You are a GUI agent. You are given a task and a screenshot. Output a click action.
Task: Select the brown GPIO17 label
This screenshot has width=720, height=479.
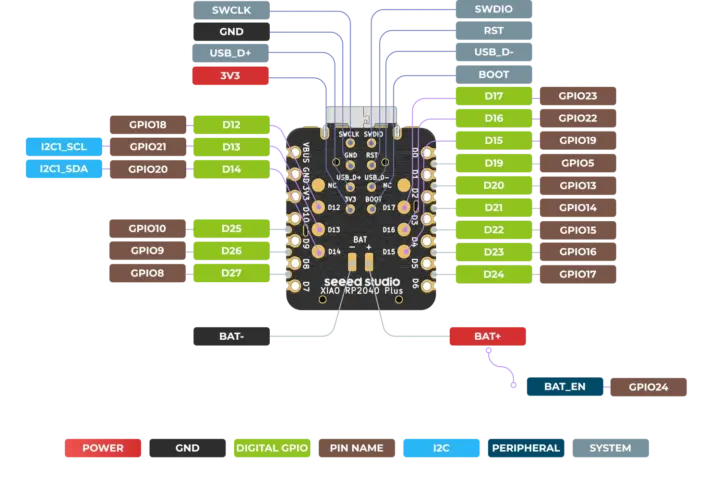tap(578, 274)
